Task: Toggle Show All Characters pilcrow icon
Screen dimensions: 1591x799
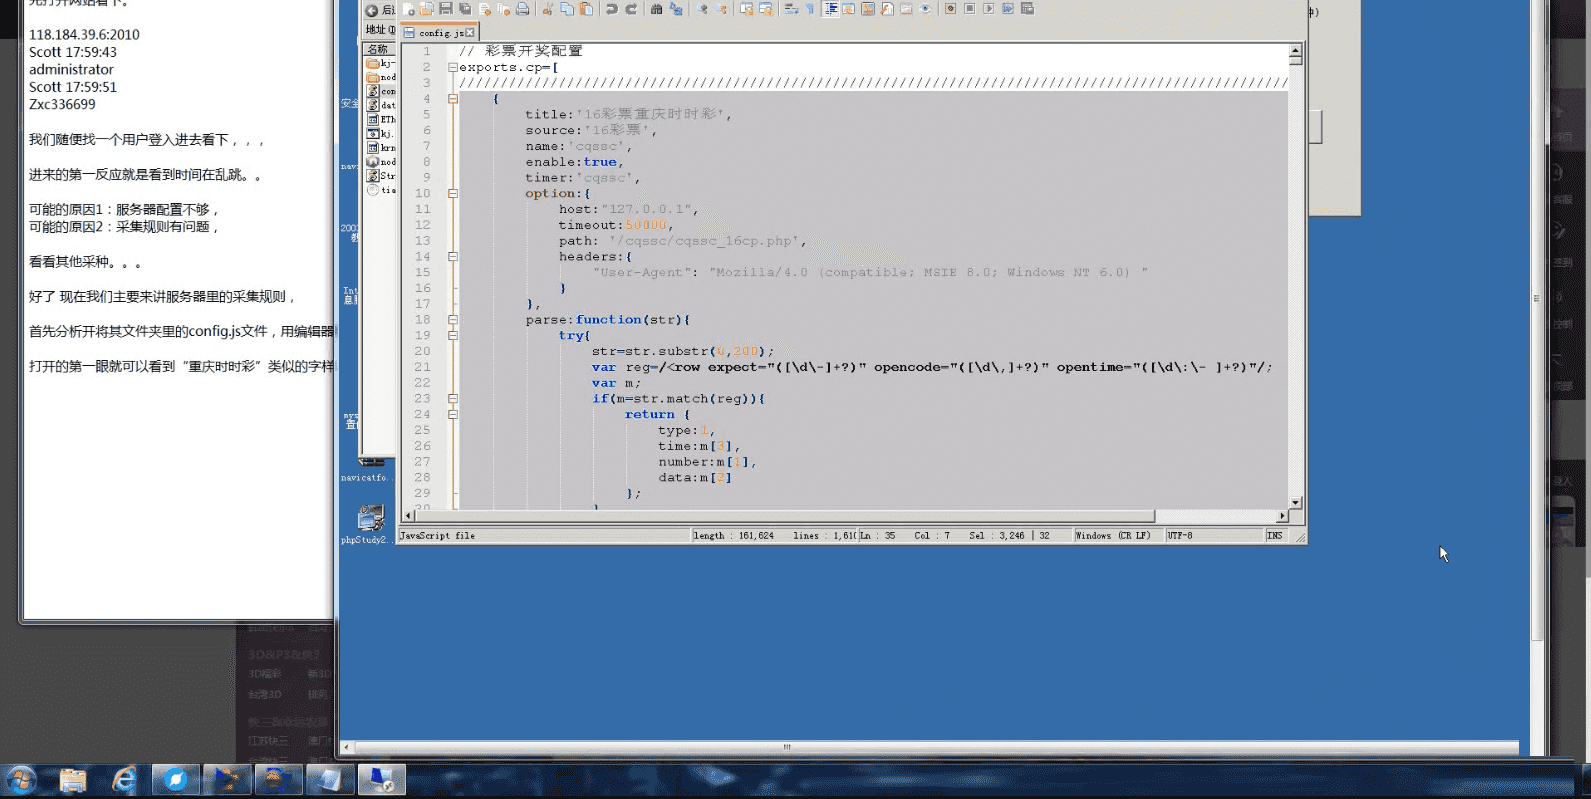Action: coord(810,9)
